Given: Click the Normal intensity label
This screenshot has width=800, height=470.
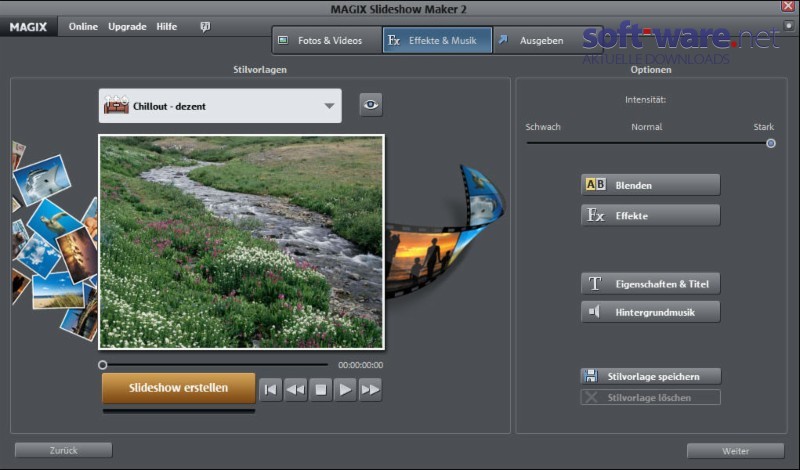Looking at the screenshot, I should (x=646, y=127).
